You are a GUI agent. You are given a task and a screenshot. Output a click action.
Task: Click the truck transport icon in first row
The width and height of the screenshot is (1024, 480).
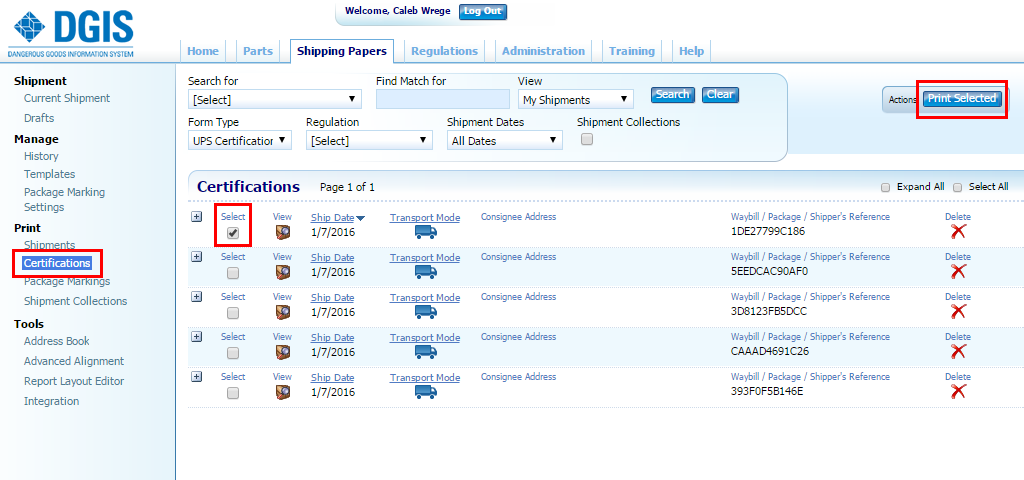point(425,232)
